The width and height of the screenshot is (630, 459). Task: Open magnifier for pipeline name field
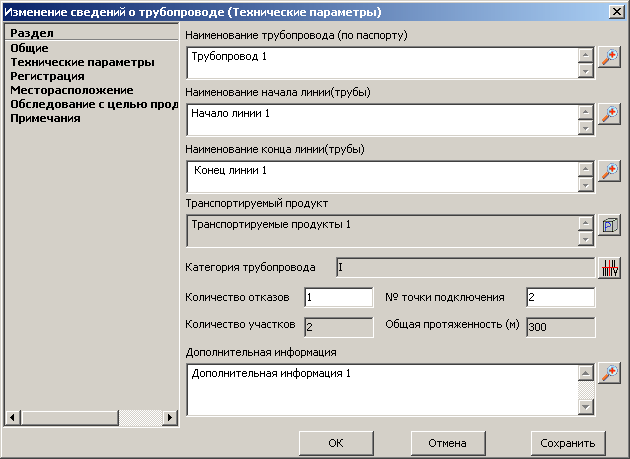tap(609, 57)
